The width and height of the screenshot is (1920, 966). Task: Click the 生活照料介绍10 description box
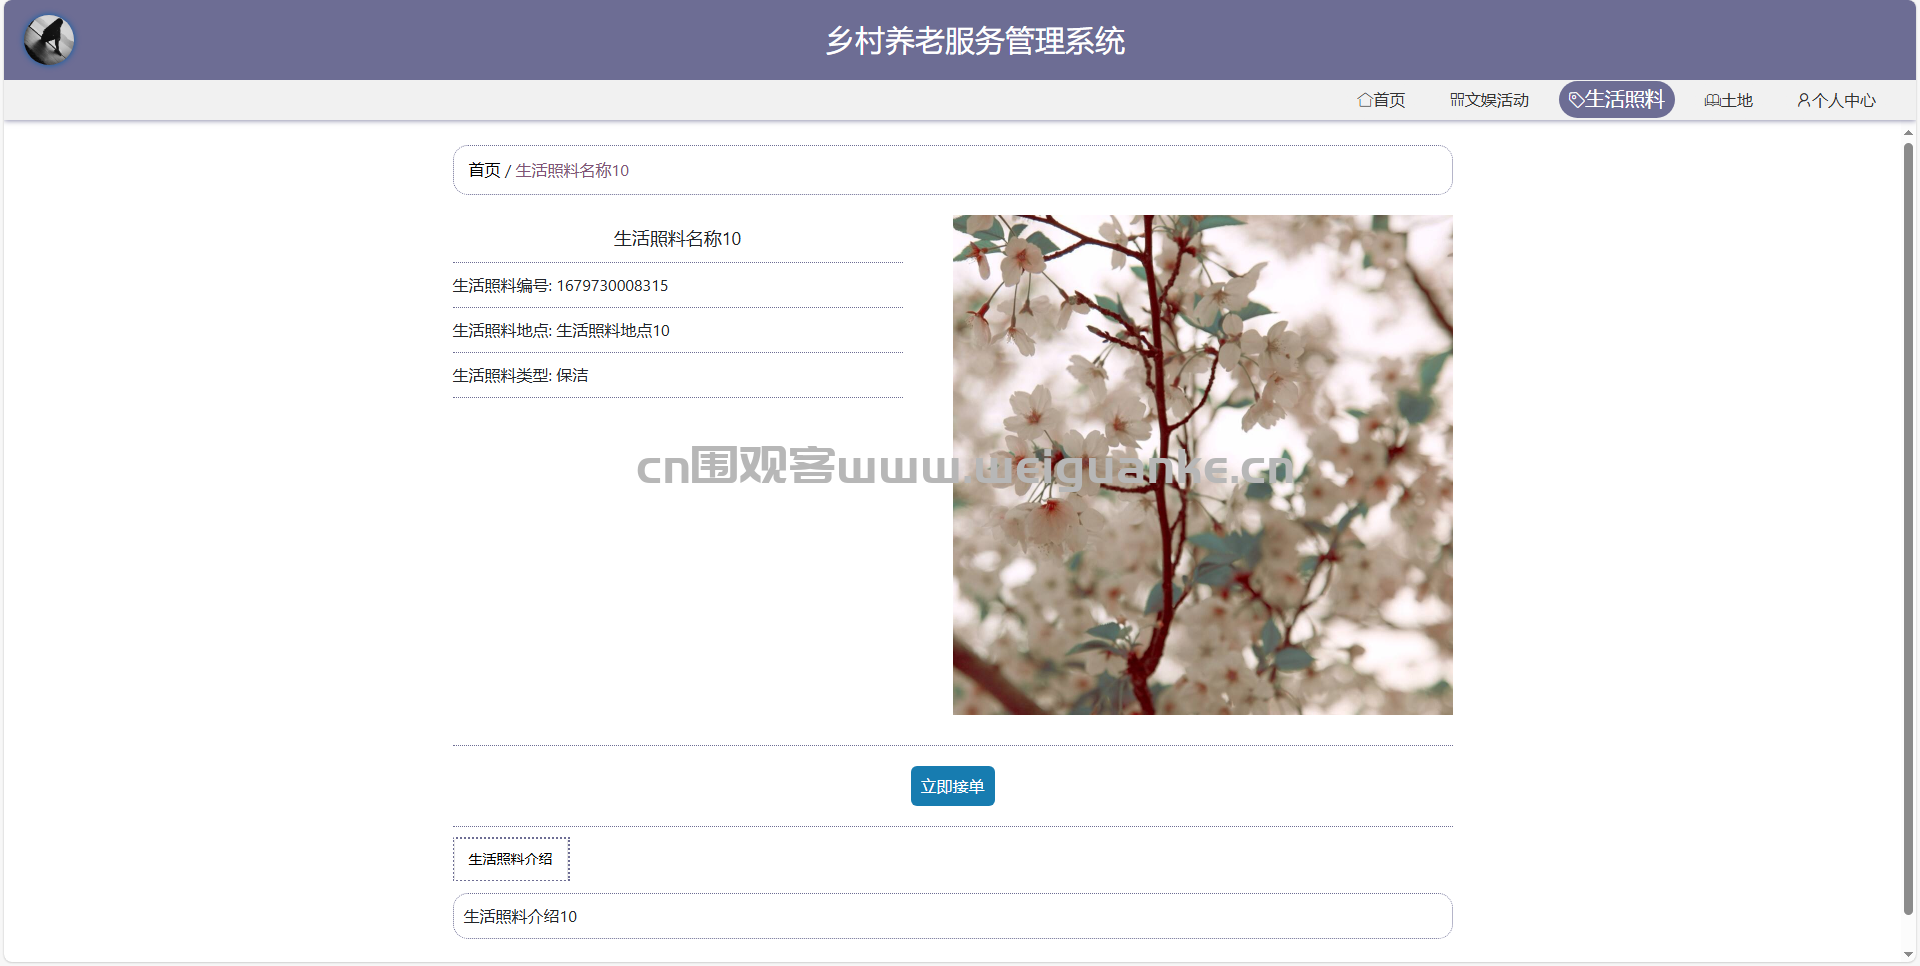[952, 915]
